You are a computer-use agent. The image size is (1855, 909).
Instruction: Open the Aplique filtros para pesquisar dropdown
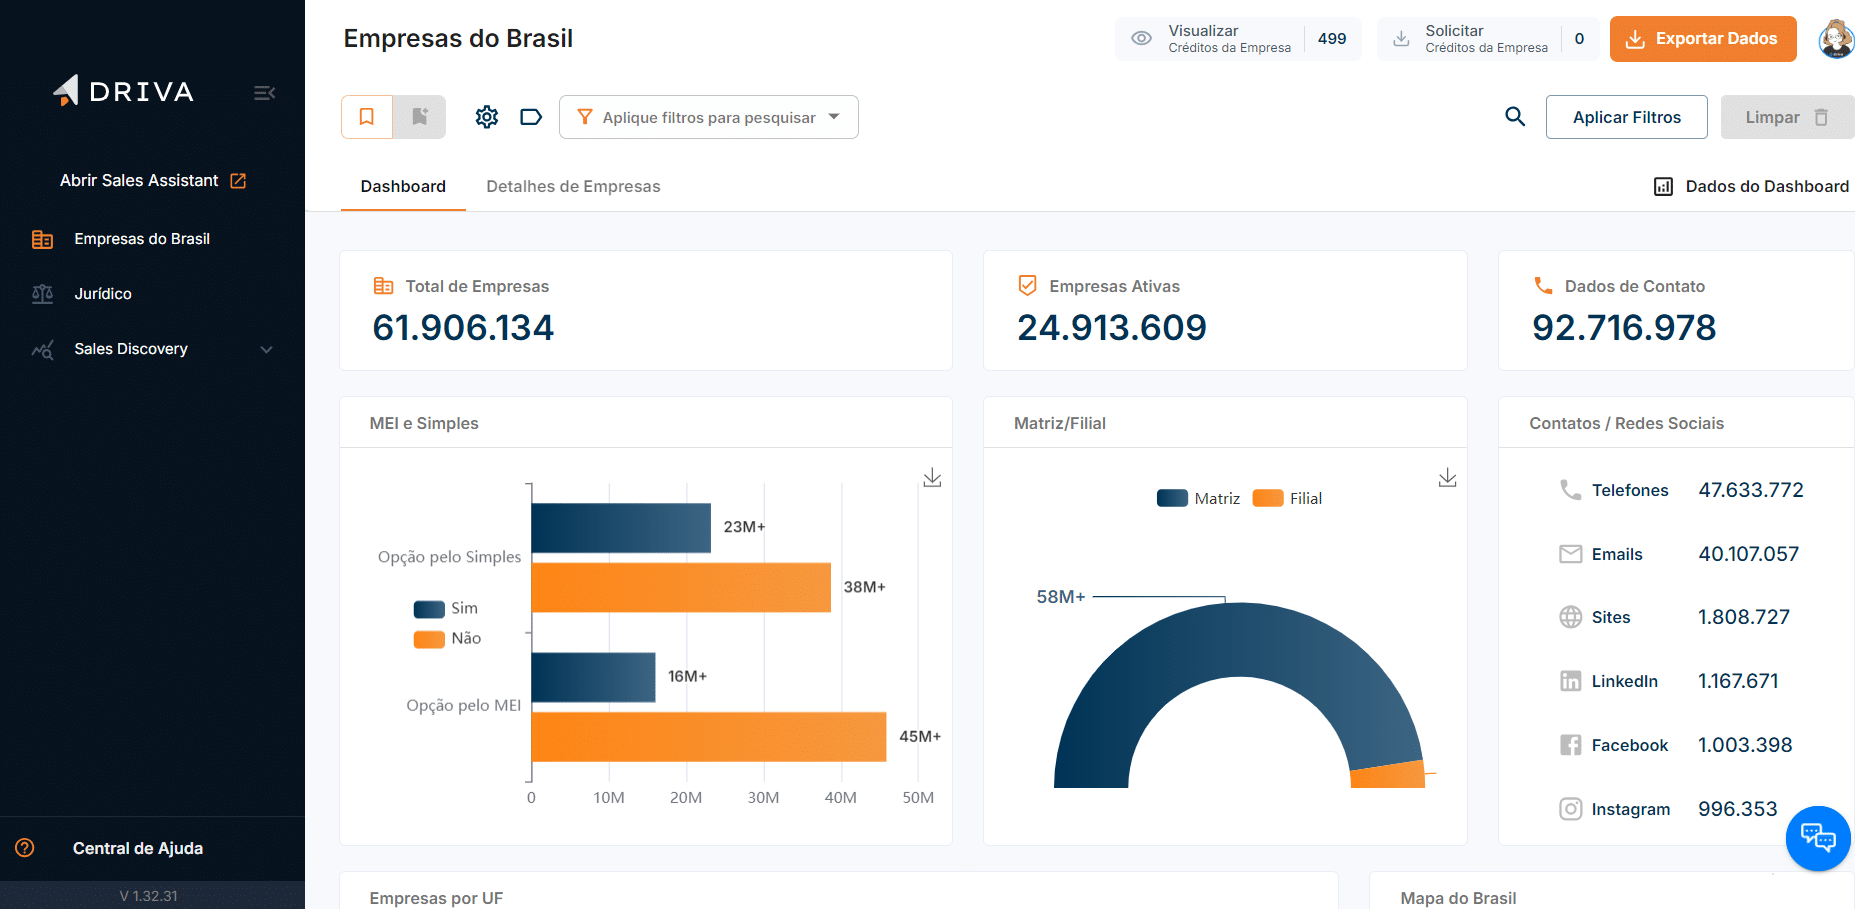(x=709, y=117)
